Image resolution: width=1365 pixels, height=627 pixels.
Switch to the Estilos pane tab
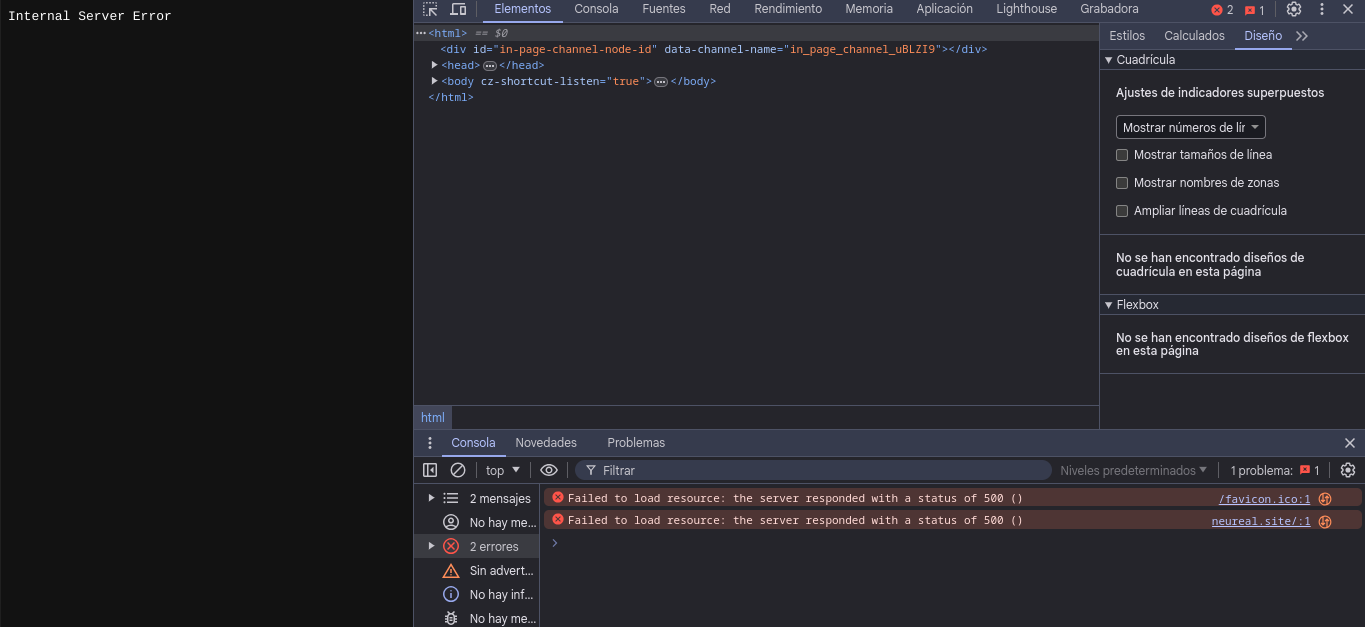(1127, 35)
